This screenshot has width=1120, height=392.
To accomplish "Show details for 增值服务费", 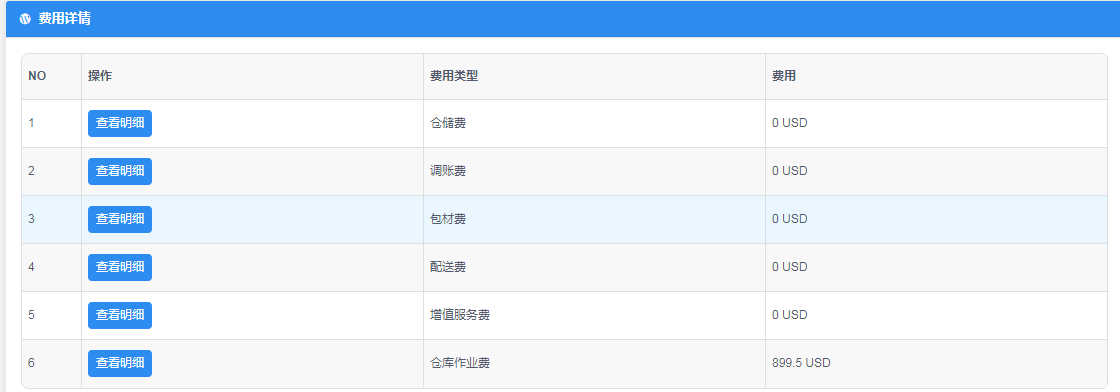I will 120,315.
